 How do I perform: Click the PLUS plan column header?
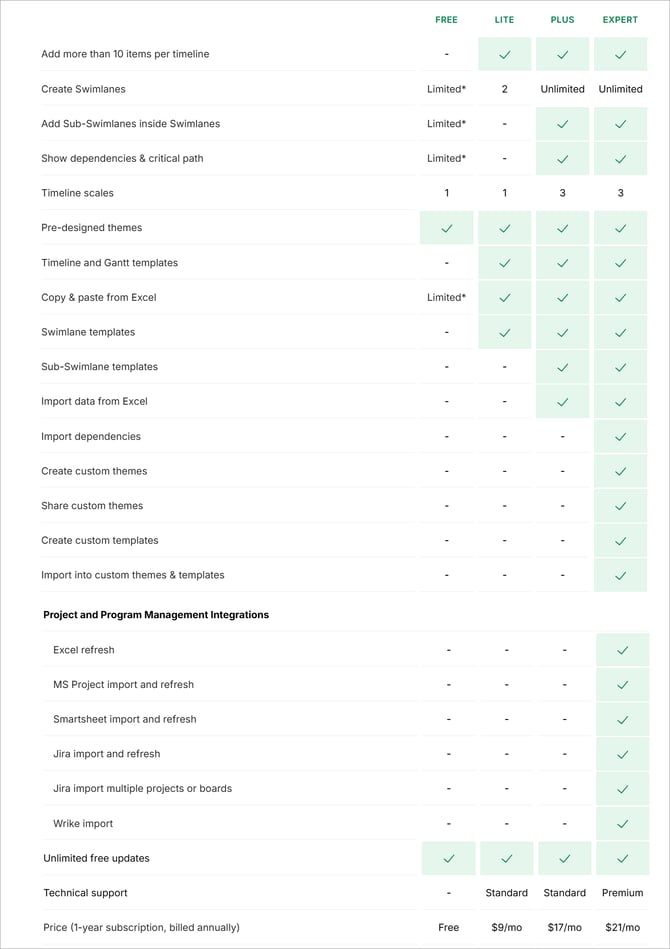(x=562, y=19)
